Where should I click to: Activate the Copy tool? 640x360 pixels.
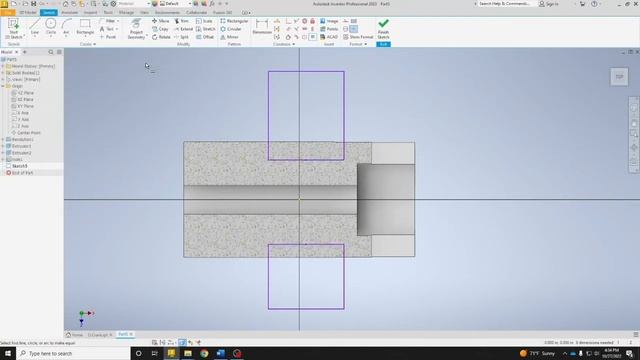pyautogui.click(x=160, y=29)
